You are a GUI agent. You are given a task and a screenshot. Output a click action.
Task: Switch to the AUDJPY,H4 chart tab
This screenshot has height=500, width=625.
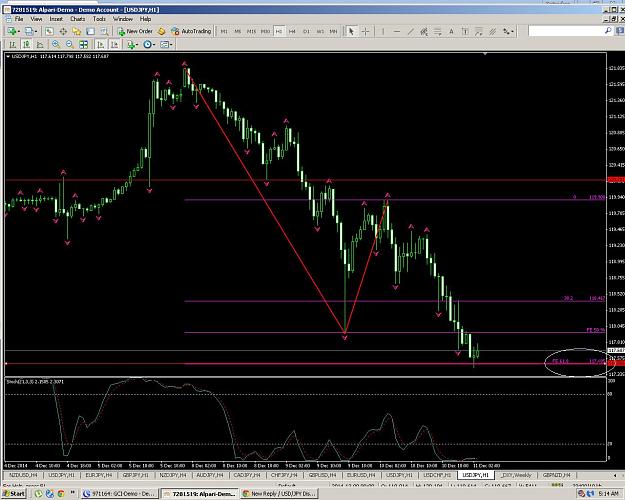coord(210,475)
